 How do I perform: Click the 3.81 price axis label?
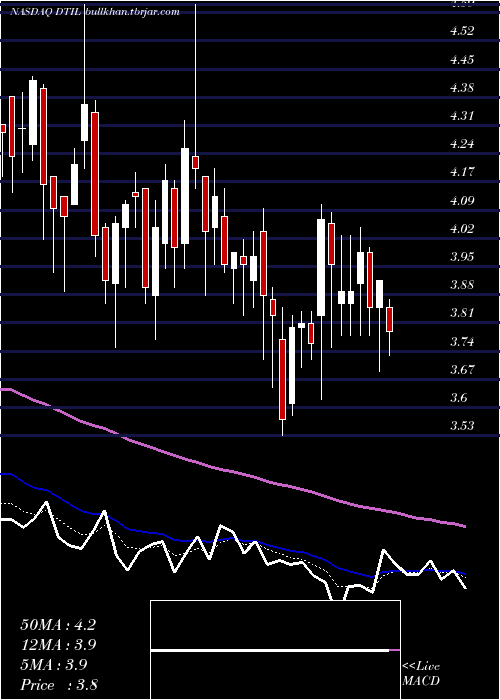click(462, 313)
